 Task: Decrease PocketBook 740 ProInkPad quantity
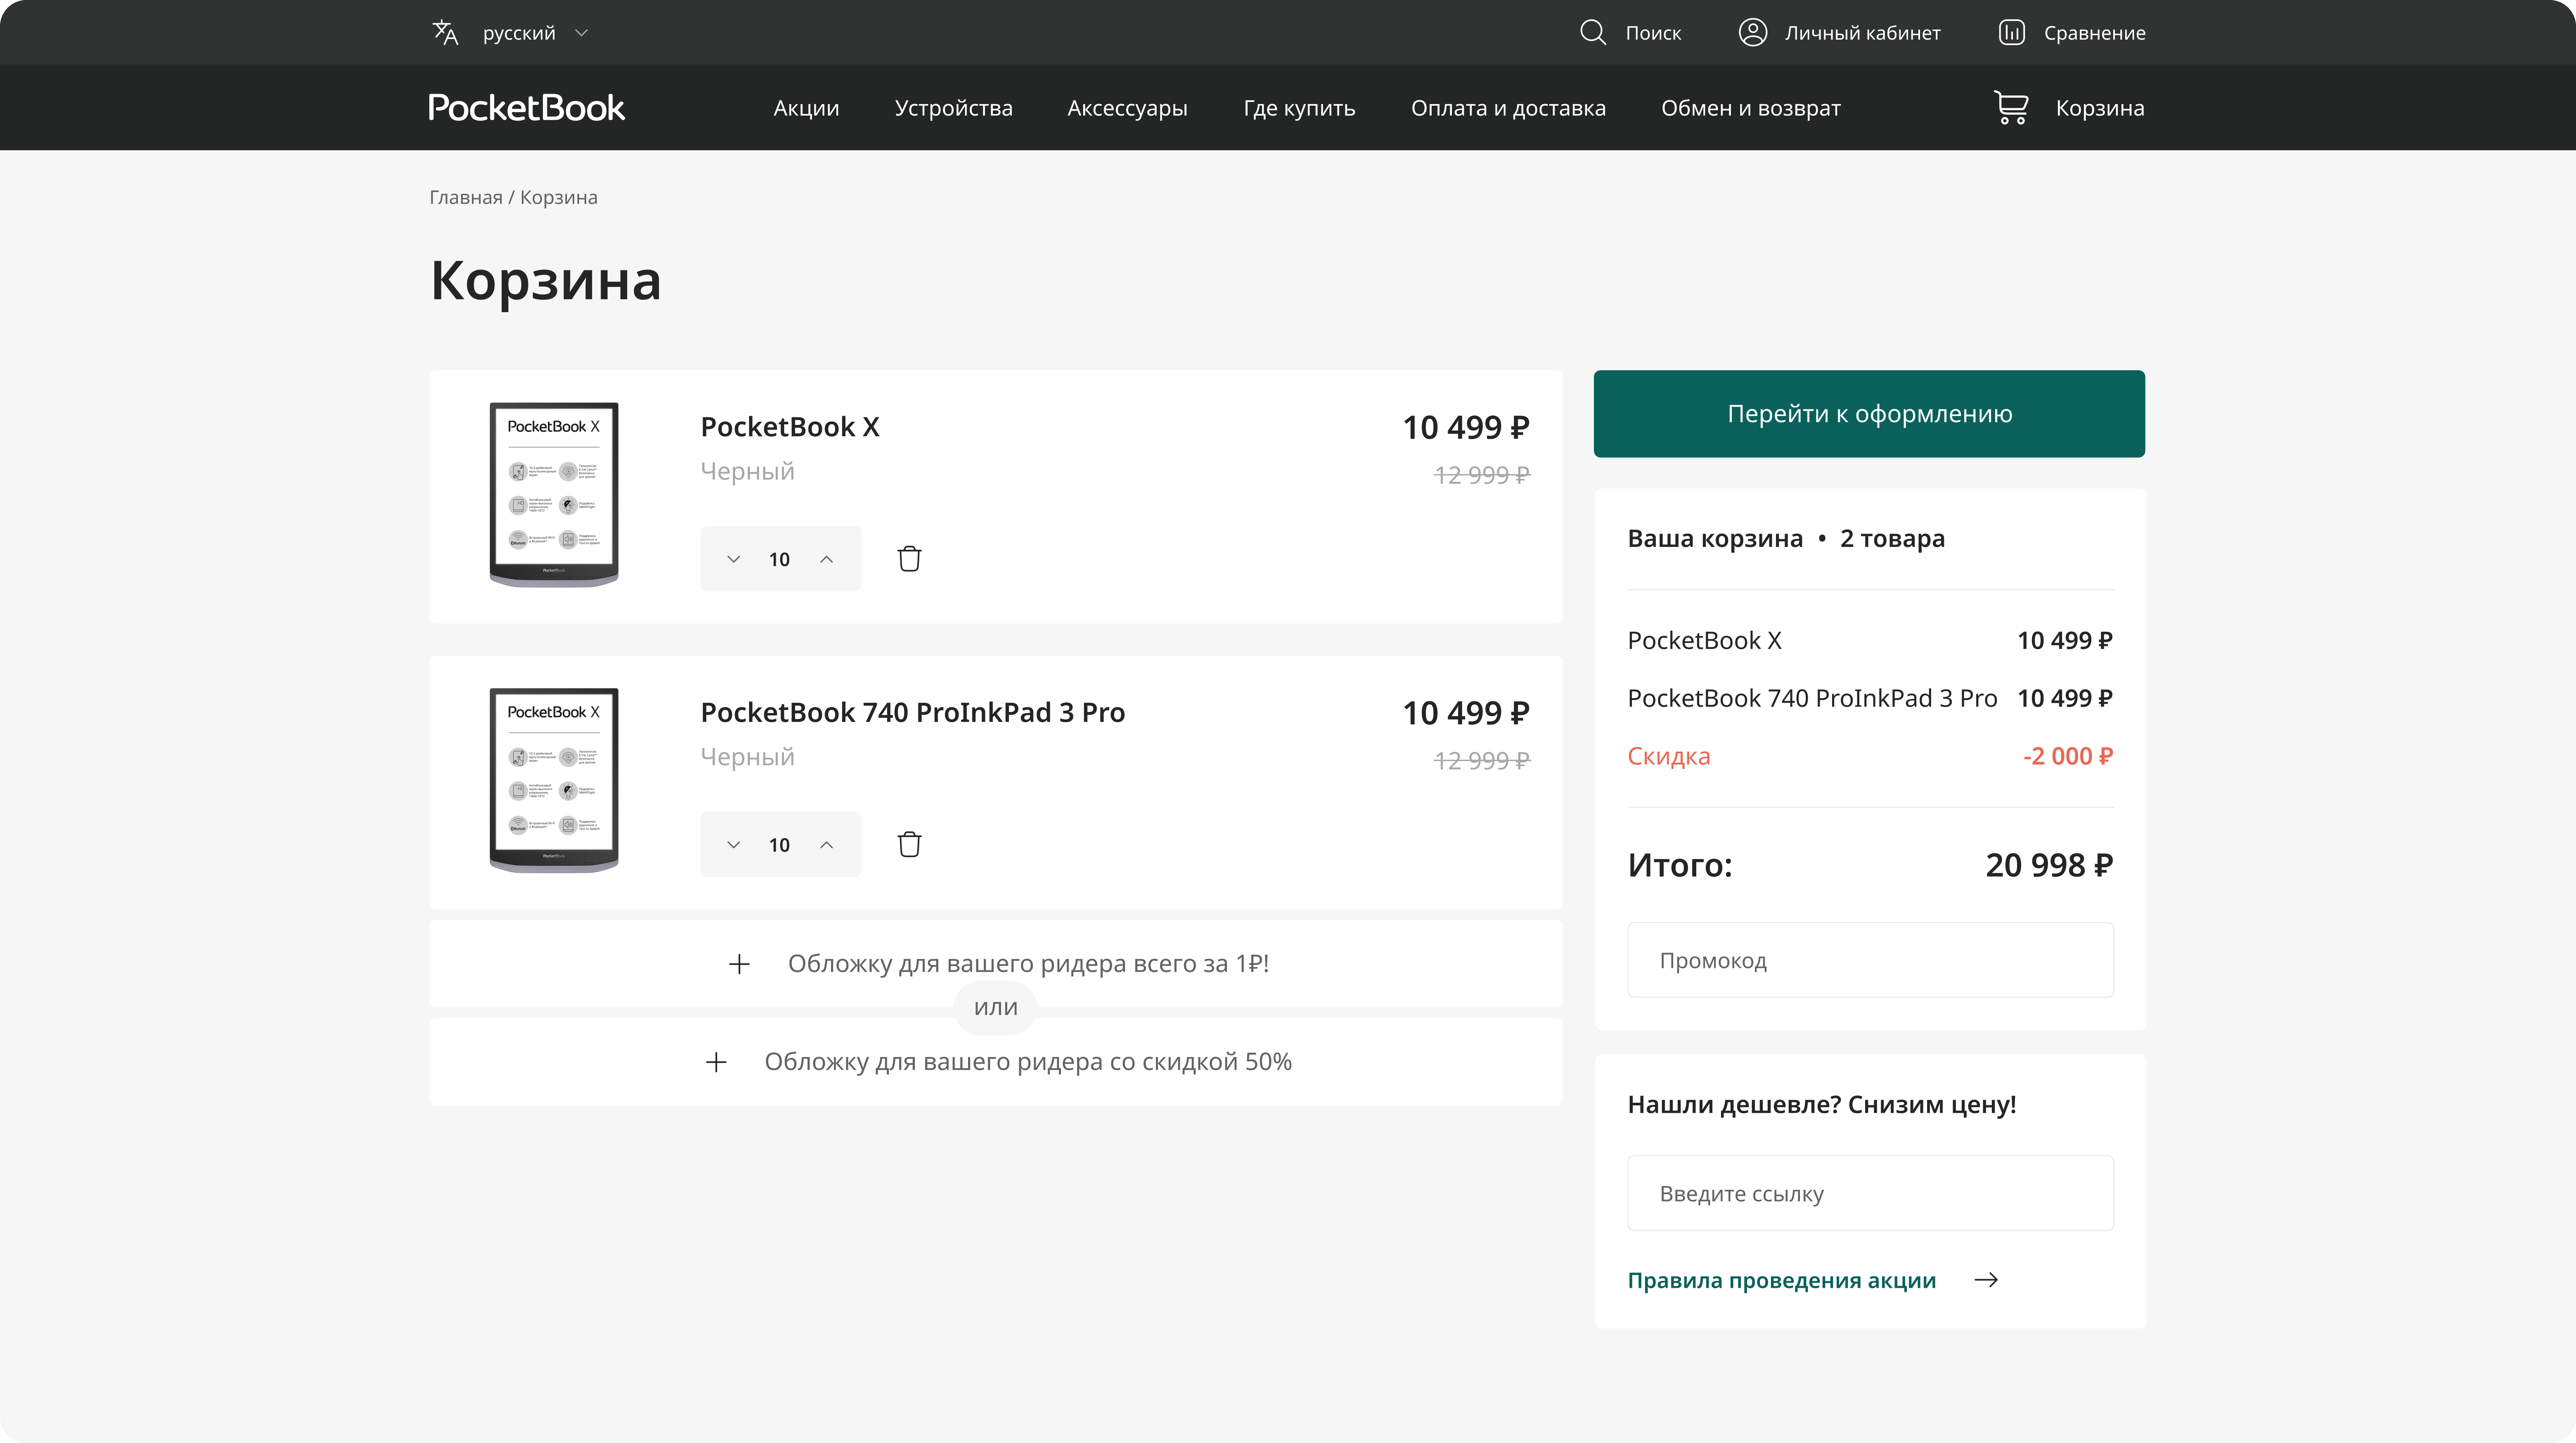[734, 845]
